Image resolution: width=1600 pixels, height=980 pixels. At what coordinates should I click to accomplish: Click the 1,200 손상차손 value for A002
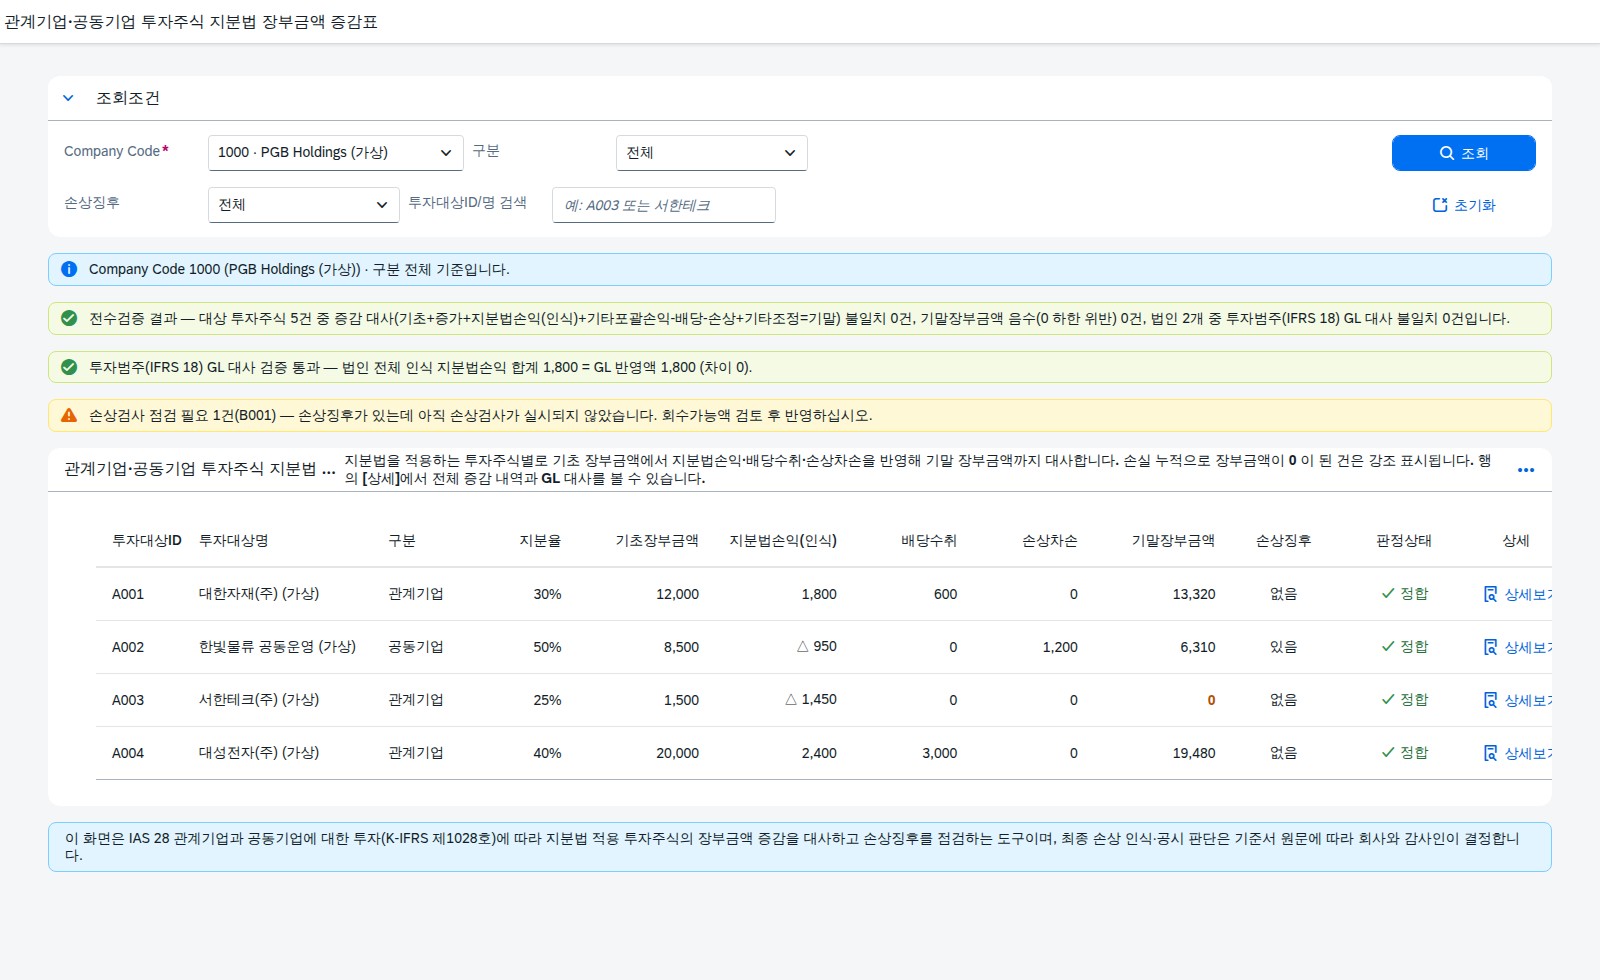tap(1060, 647)
